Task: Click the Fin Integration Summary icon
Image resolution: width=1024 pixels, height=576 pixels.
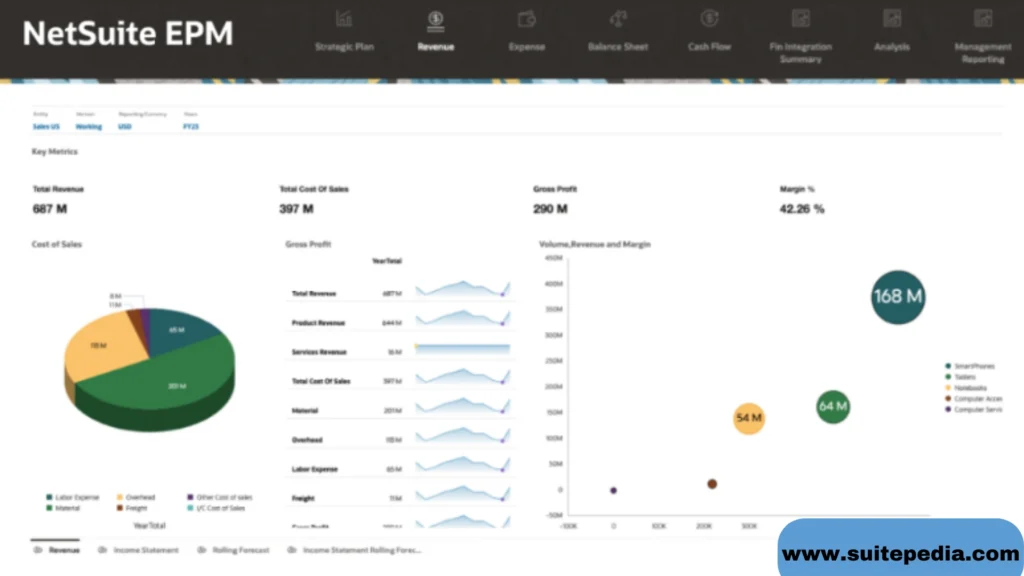Action: pyautogui.click(x=800, y=19)
